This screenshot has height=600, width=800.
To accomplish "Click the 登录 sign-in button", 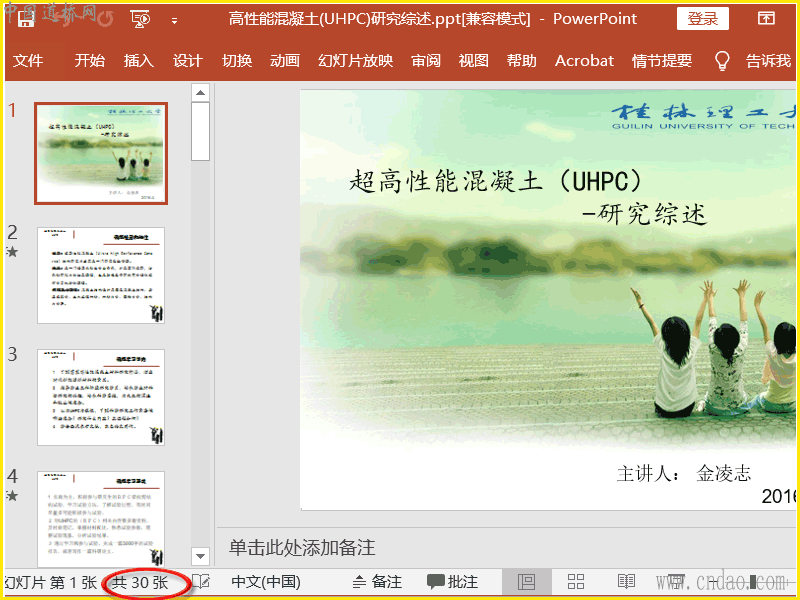I will (703, 19).
